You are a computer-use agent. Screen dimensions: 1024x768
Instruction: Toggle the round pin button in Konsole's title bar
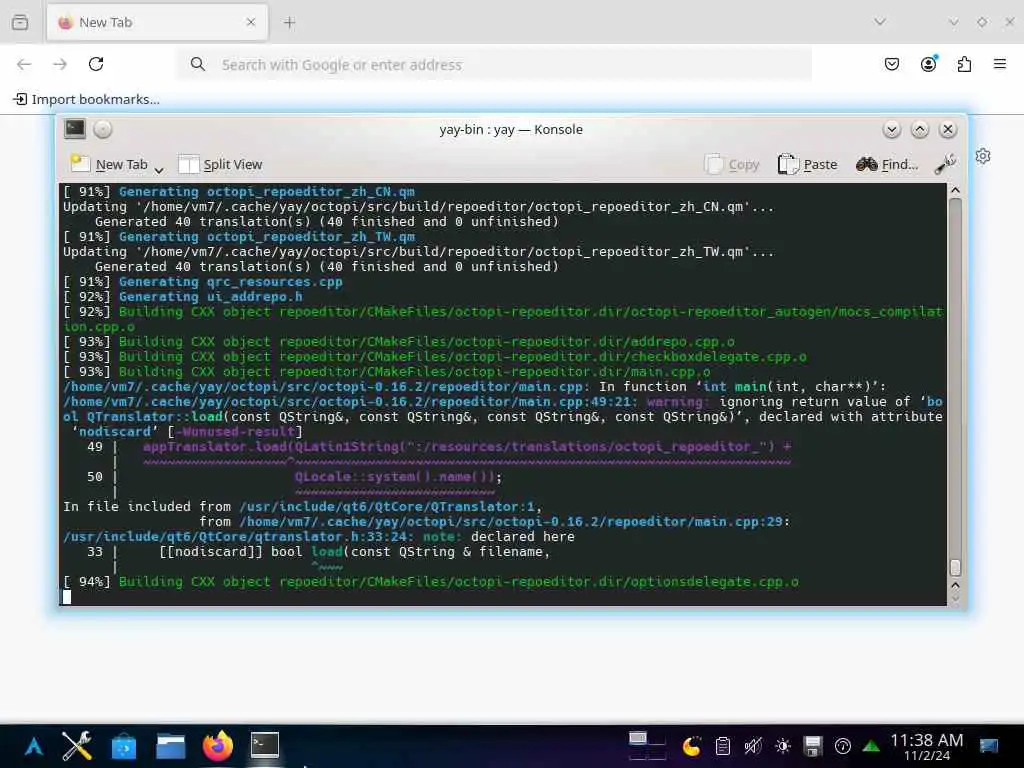(103, 129)
